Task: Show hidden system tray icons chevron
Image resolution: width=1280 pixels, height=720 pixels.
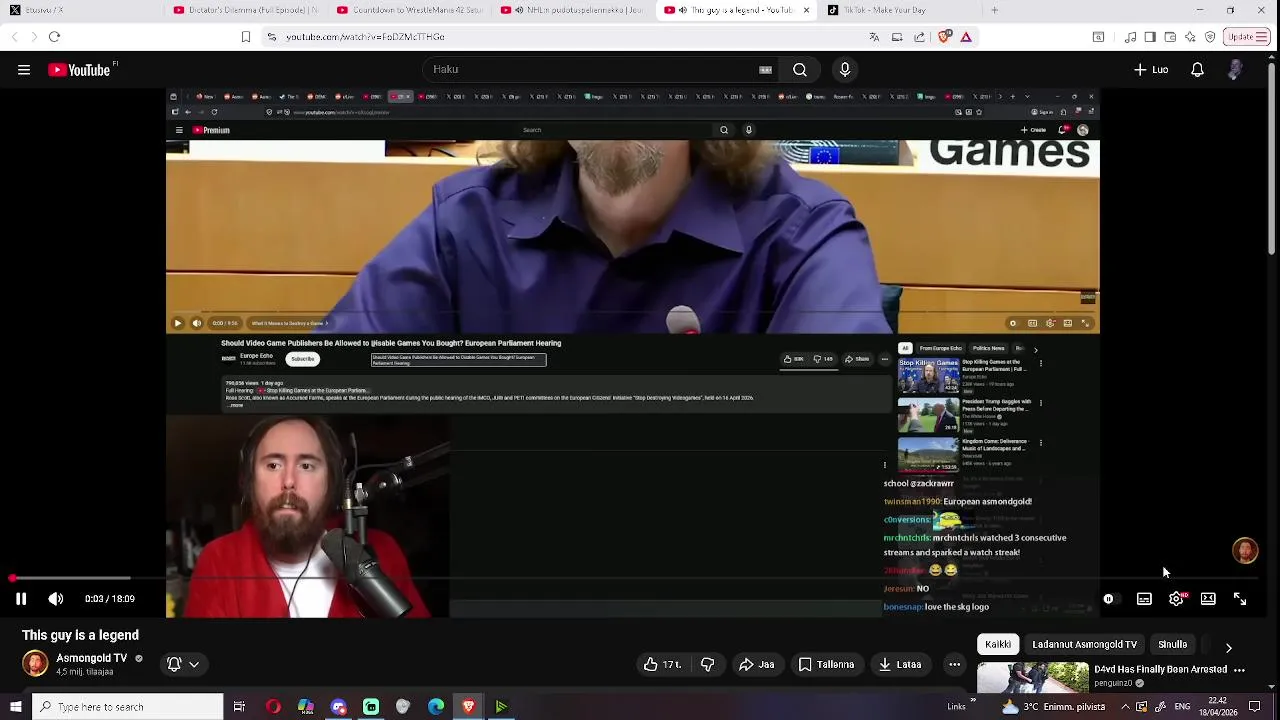Action: tap(1125, 707)
